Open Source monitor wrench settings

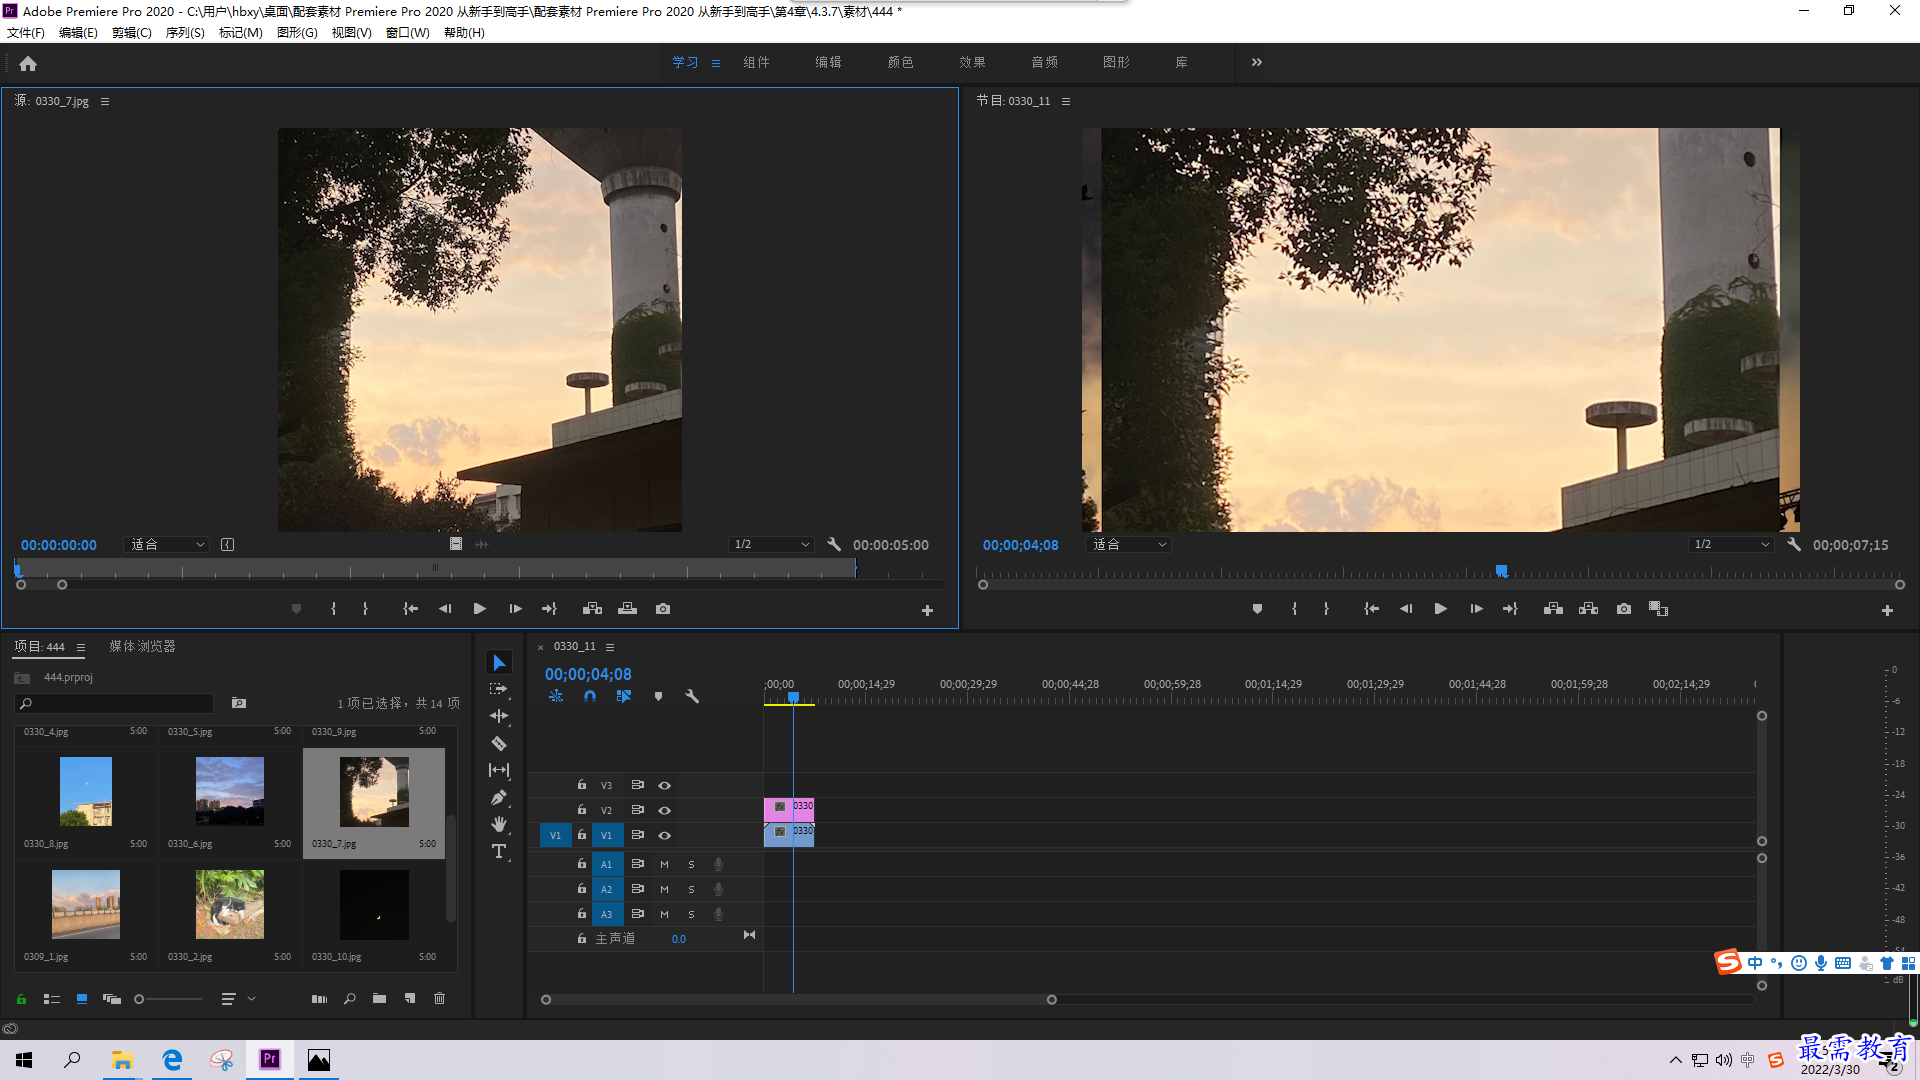[x=834, y=544]
